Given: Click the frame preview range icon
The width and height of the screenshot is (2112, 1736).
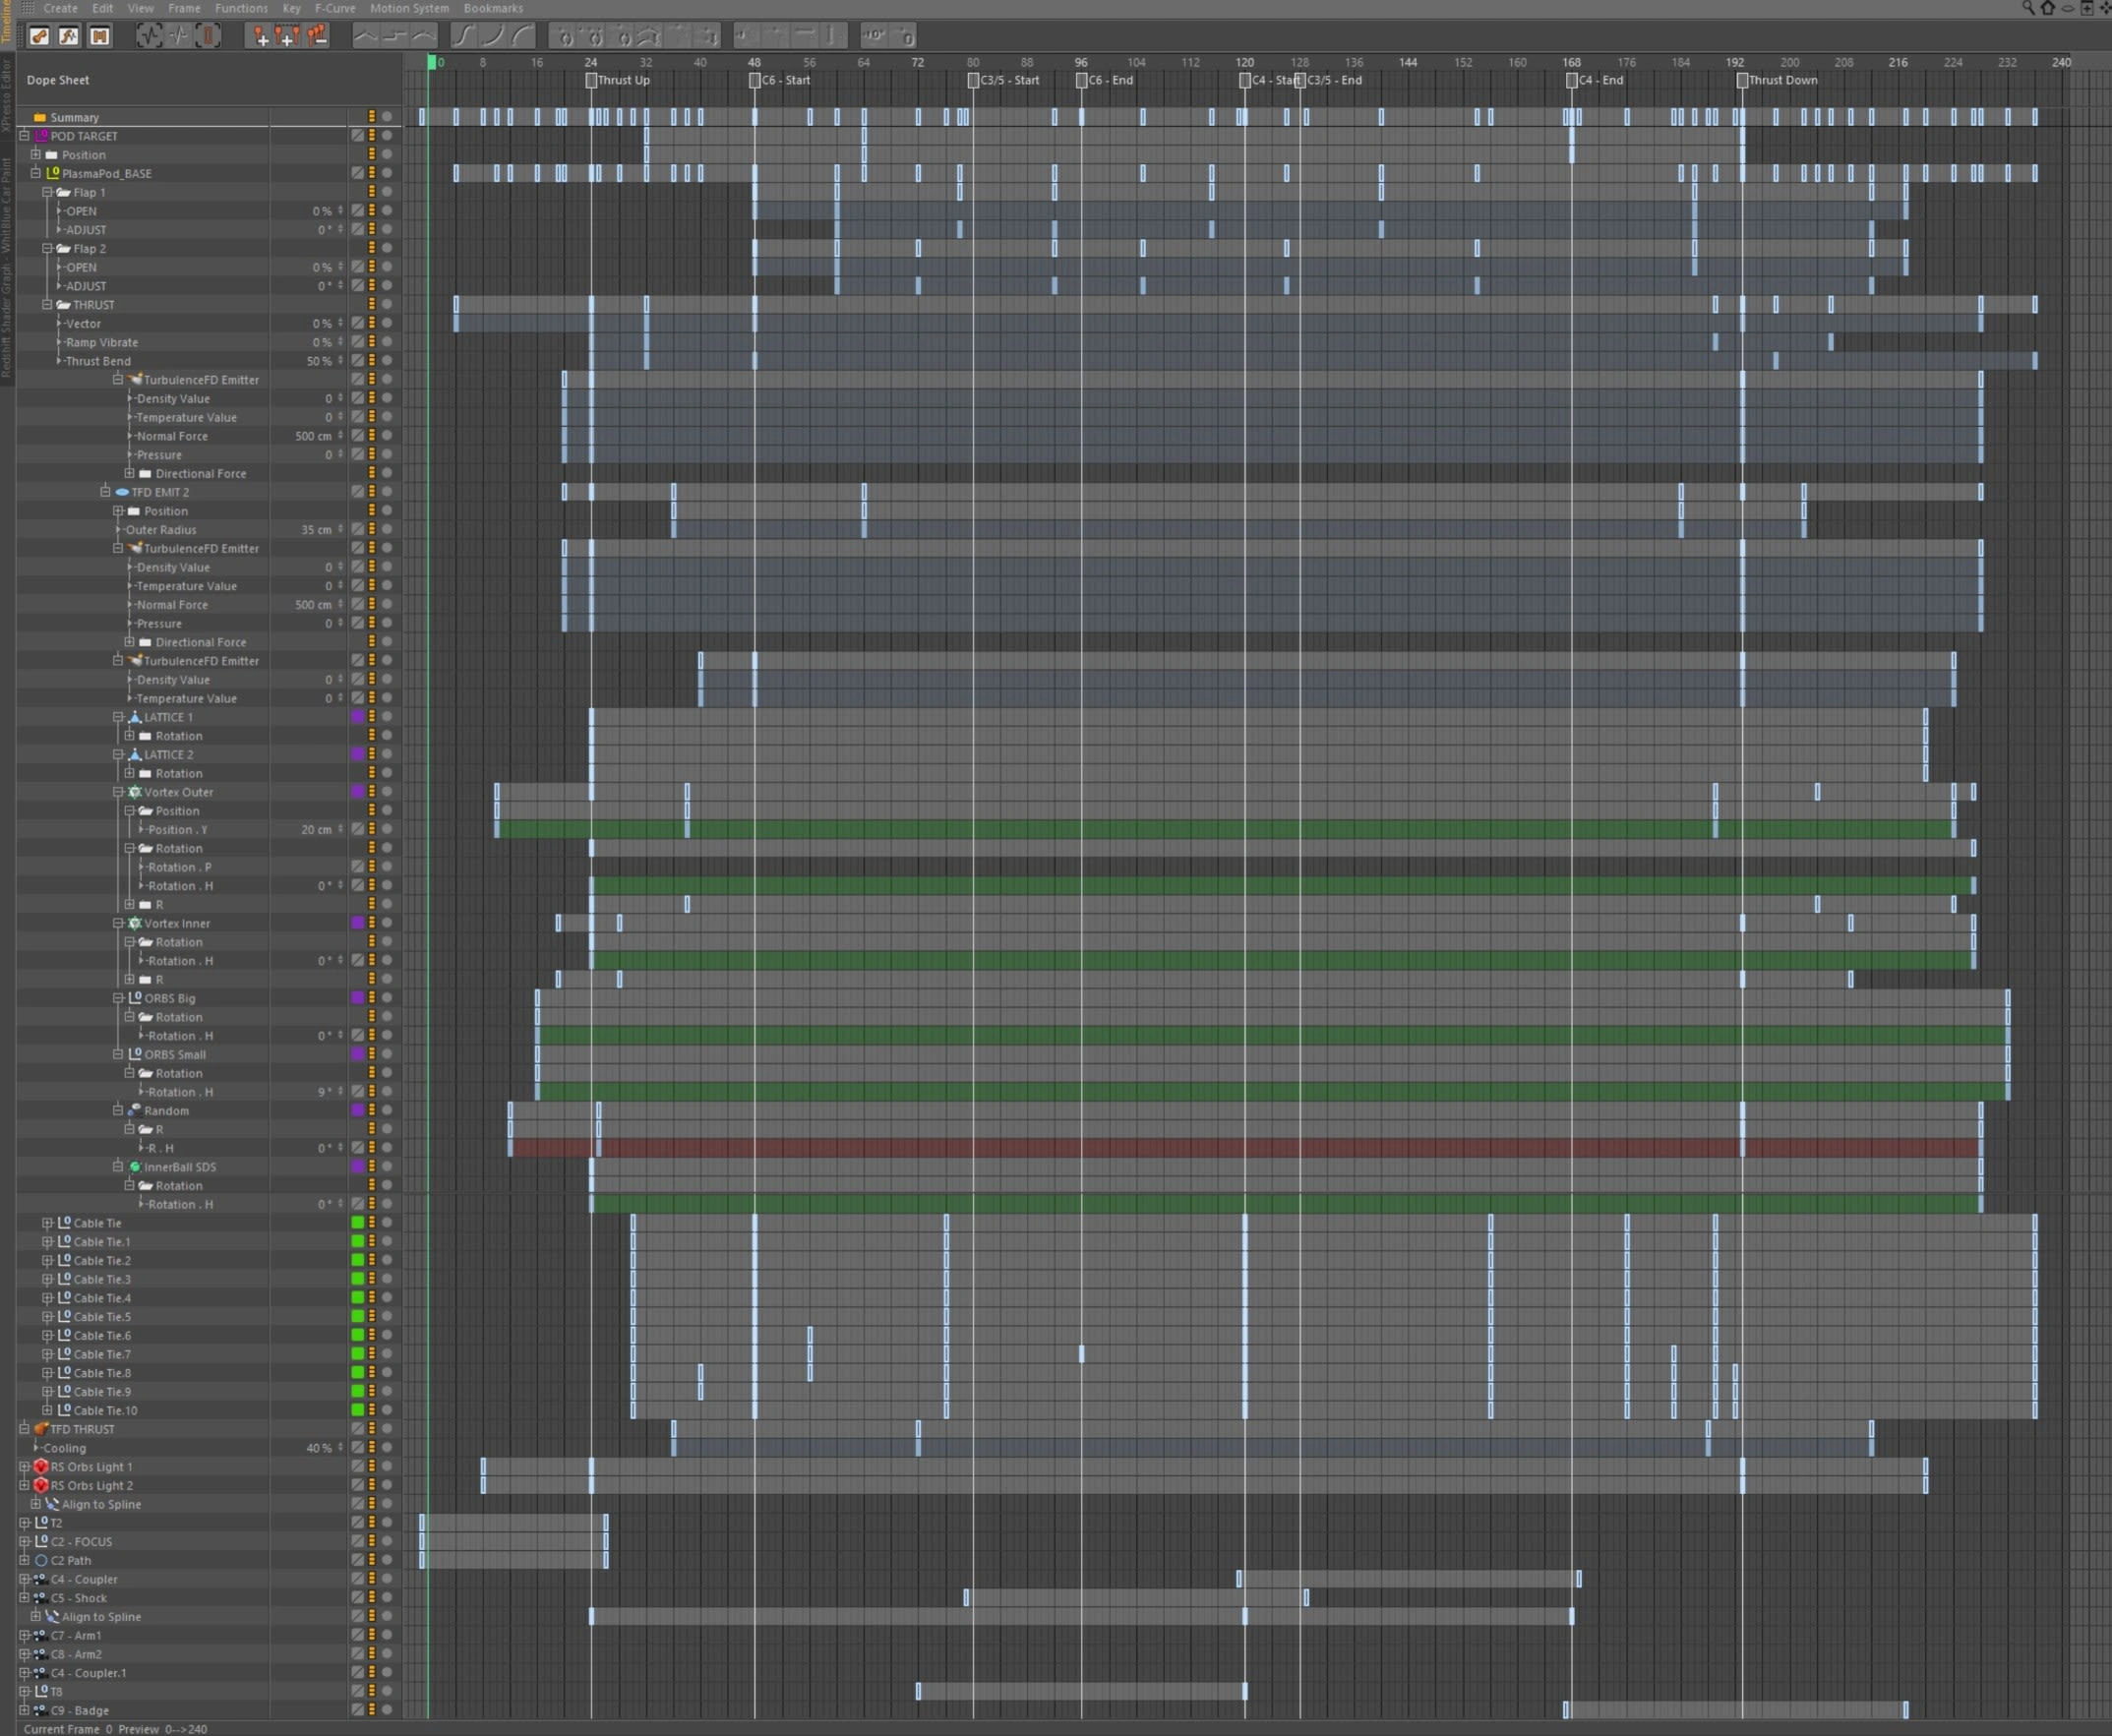Looking at the screenshot, I should click(x=208, y=36).
